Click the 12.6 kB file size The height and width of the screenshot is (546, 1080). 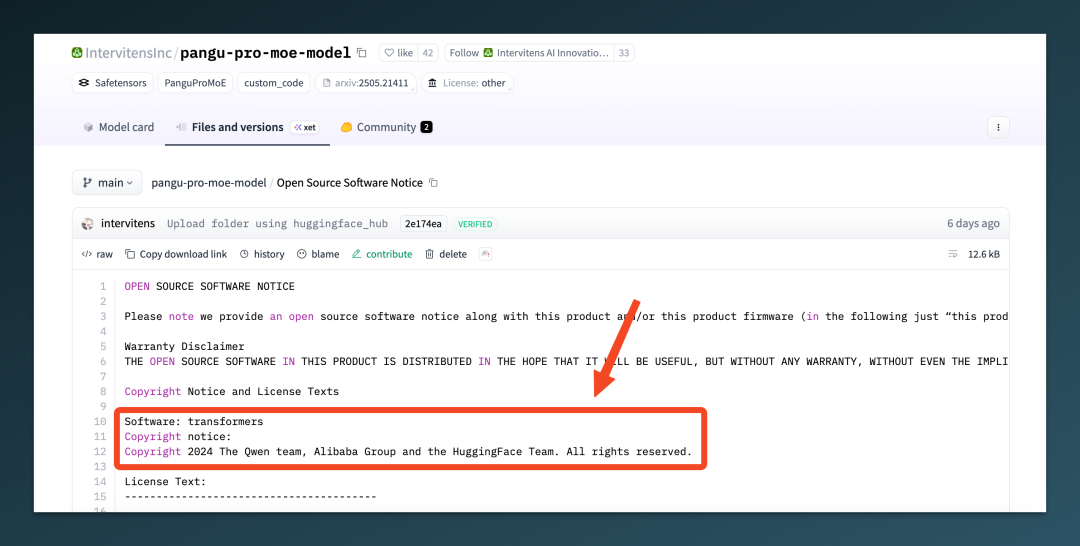984,254
